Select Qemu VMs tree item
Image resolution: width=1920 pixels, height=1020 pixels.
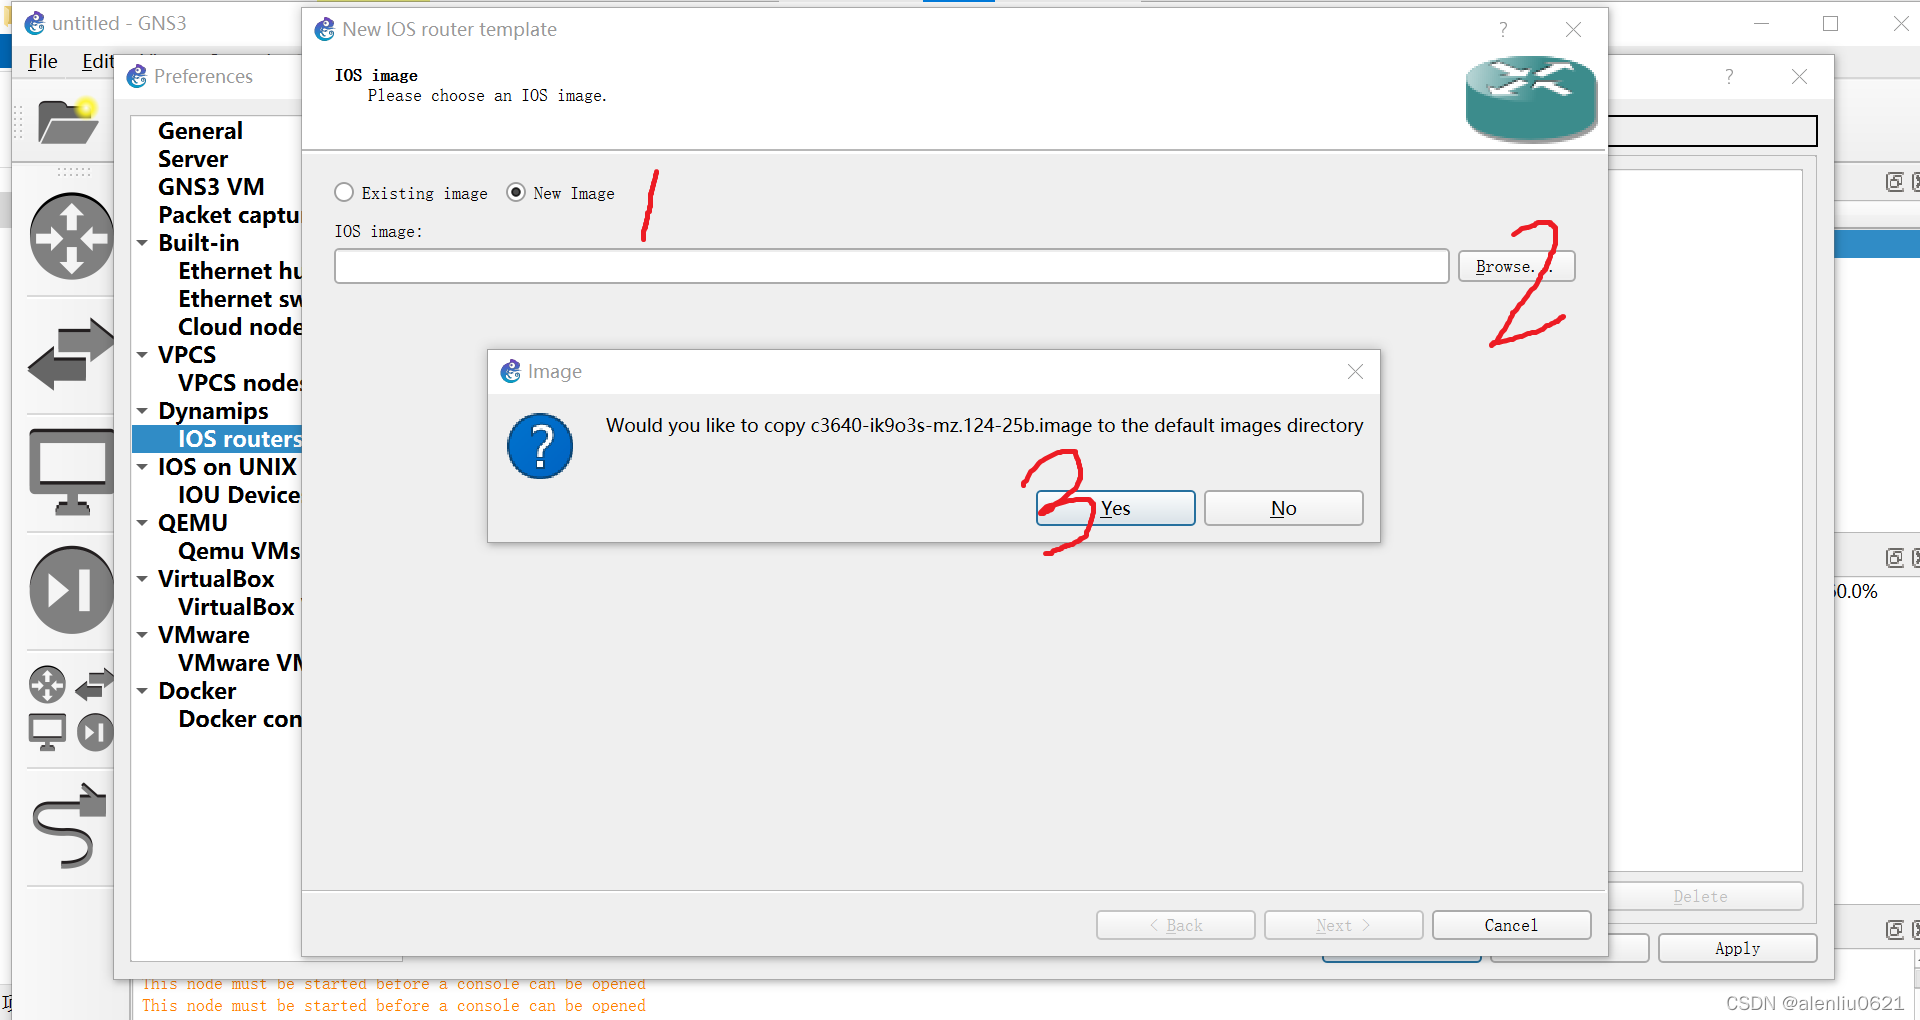click(x=240, y=551)
